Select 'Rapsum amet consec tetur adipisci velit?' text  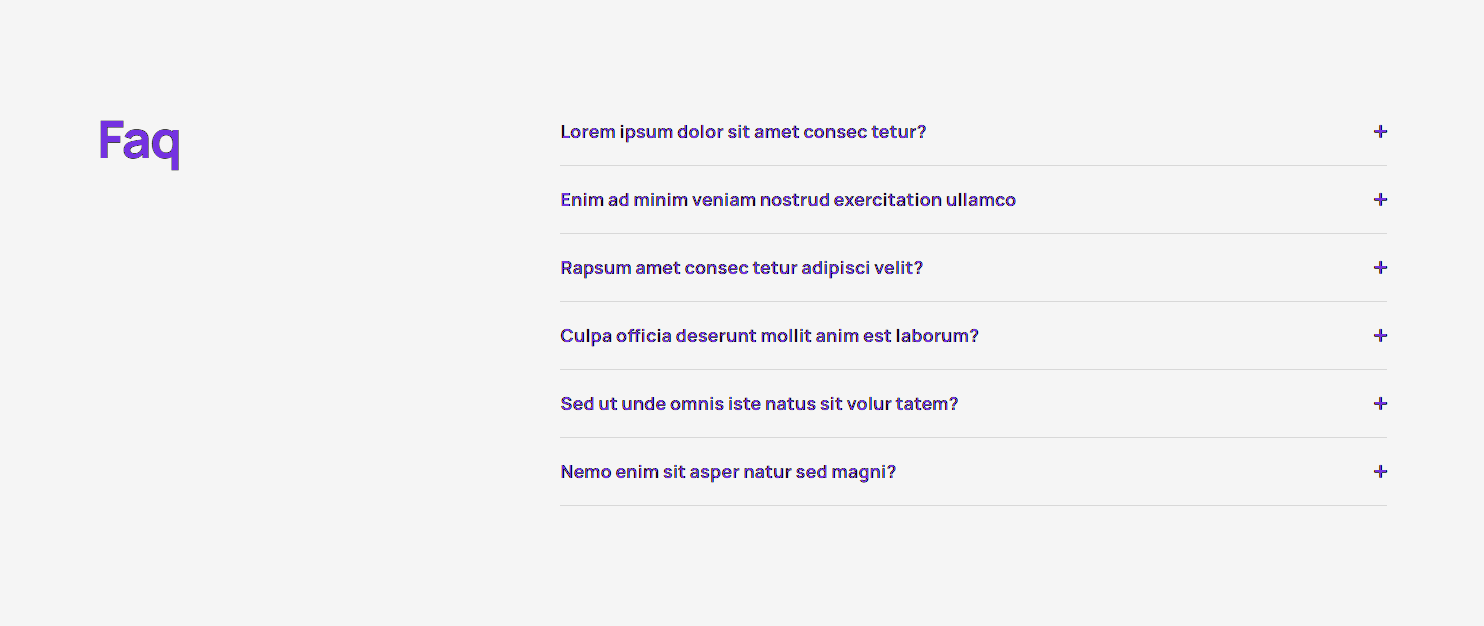tap(742, 267)
